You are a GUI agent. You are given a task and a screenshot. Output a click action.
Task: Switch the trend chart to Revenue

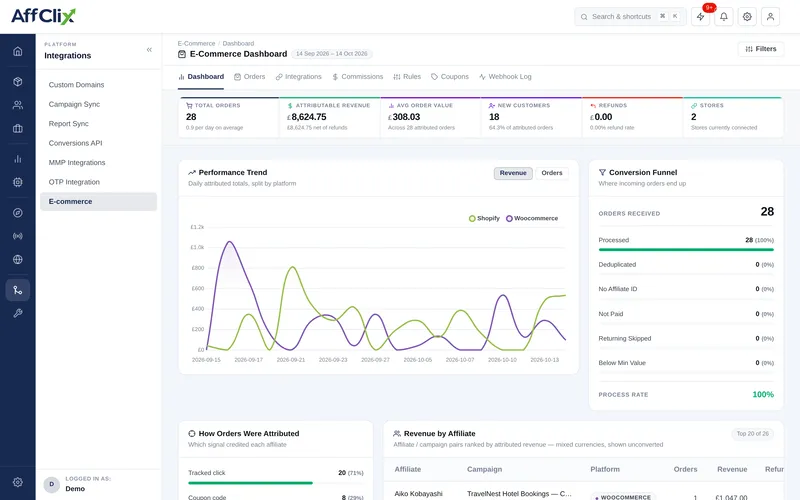pyautogui.click(x=513, y=173)
